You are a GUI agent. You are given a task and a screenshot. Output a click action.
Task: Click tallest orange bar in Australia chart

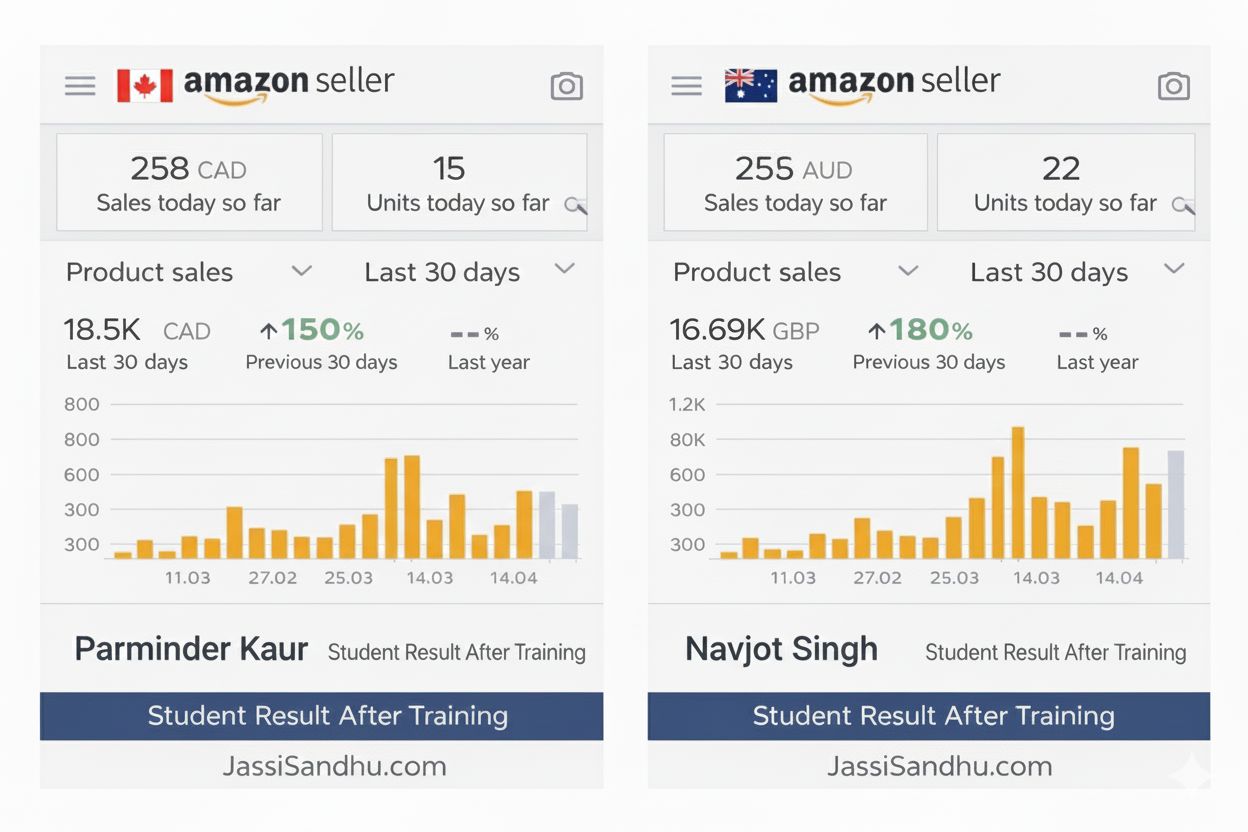pos(1018,492)
